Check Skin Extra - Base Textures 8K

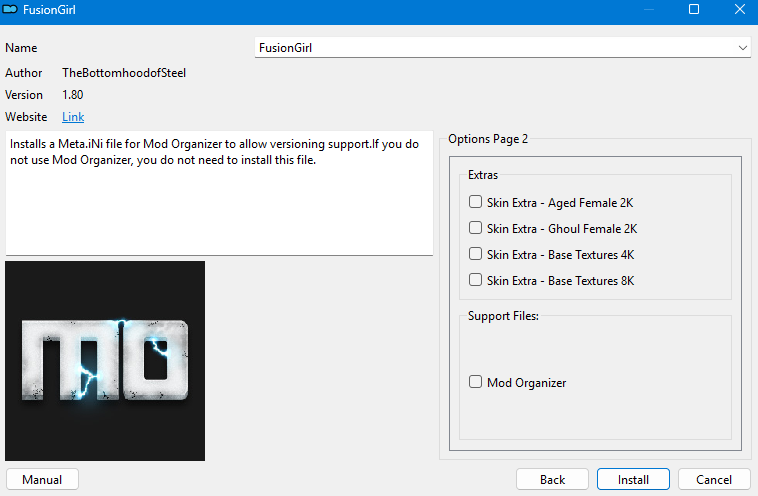click(475, 280)
